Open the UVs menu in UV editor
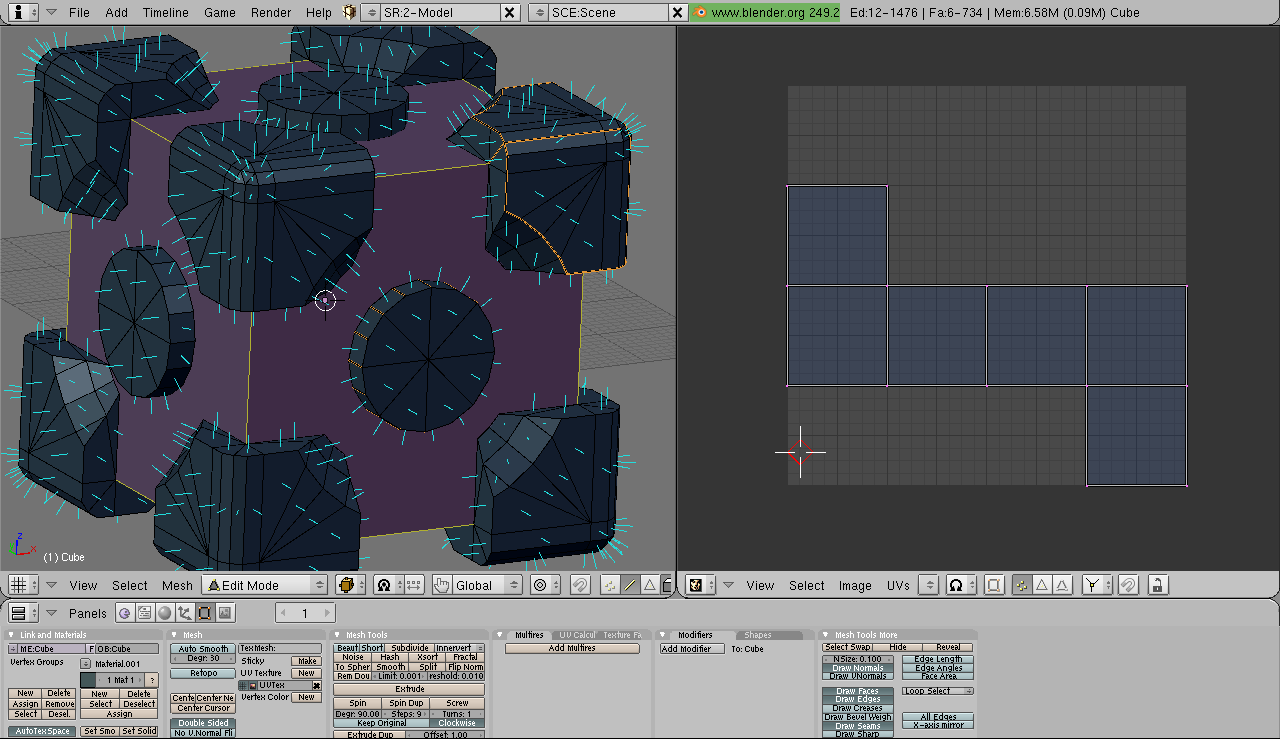 coord(898,585)
